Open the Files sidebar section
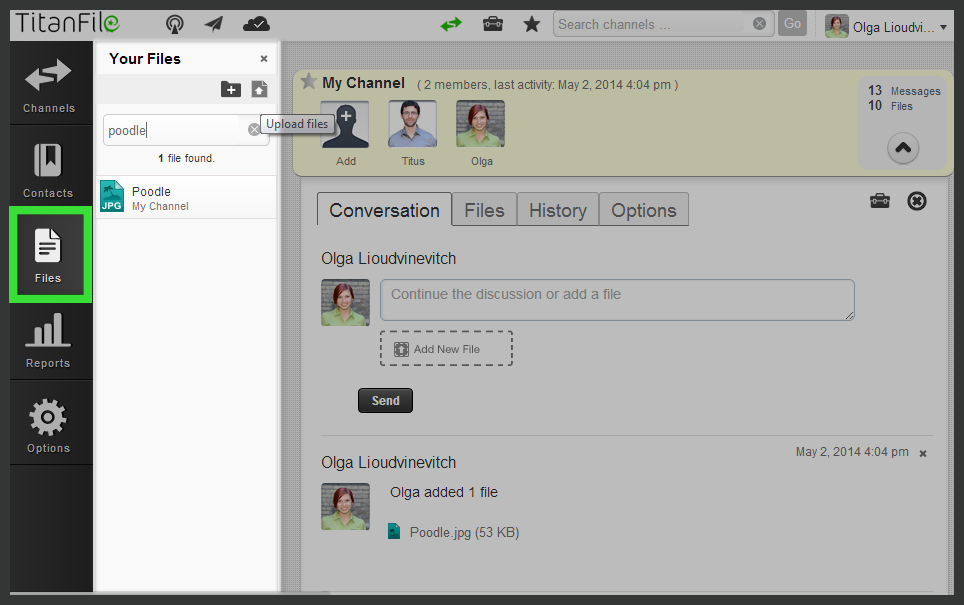The image size is (964, 605). pyautogui.click(x=49, y=255)
